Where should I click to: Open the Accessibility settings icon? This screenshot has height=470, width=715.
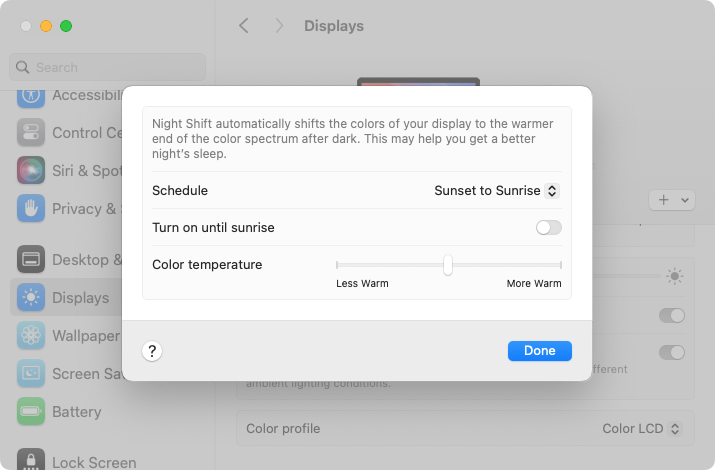click(31, 96)
